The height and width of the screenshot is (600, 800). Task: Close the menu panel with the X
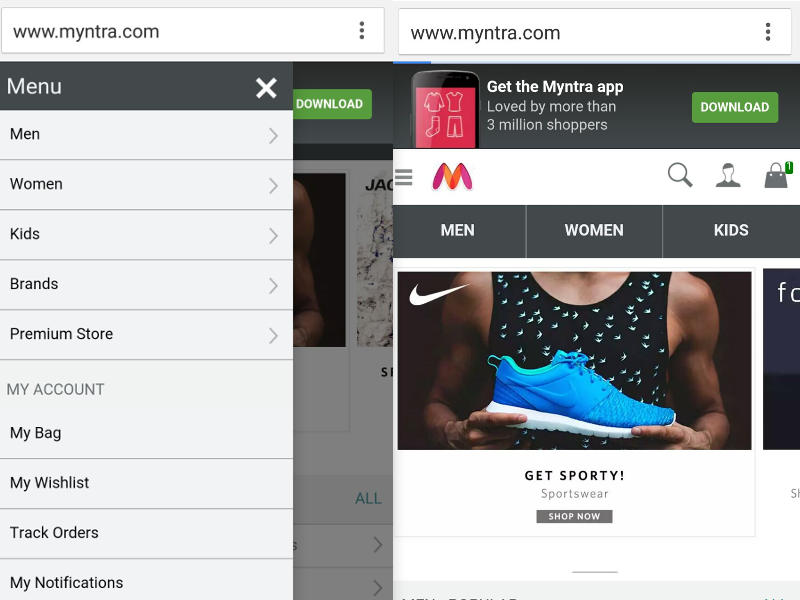click(266, 88)
